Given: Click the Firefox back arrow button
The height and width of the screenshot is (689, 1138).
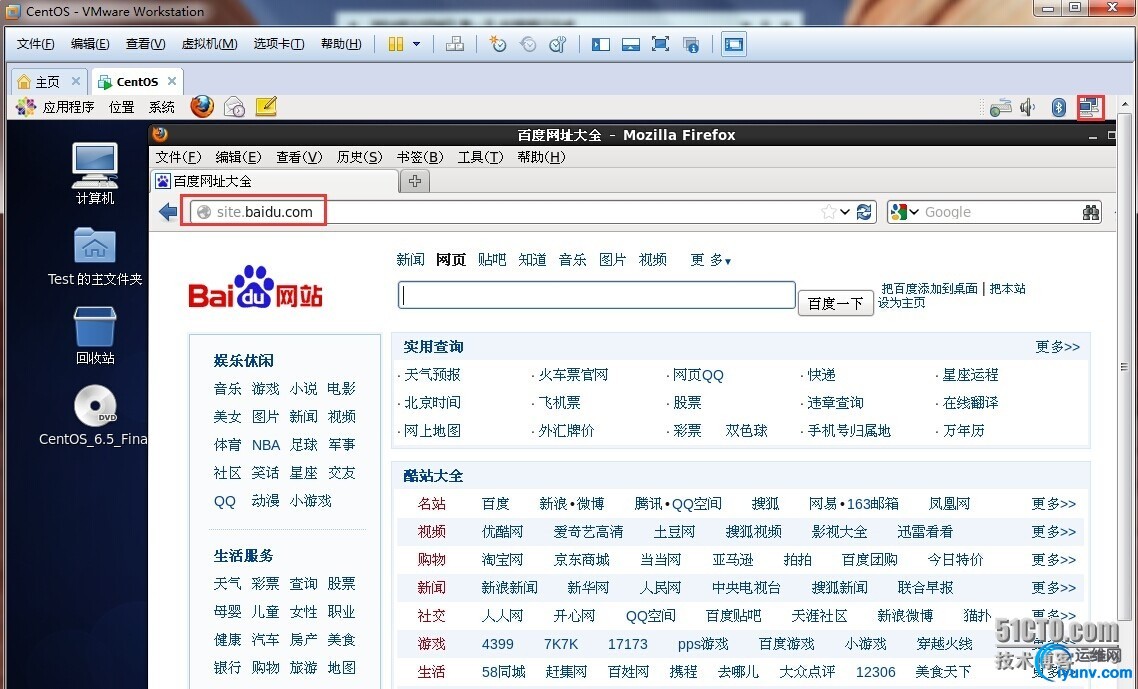Looking at the screenshot, I should tap(168, 212).
